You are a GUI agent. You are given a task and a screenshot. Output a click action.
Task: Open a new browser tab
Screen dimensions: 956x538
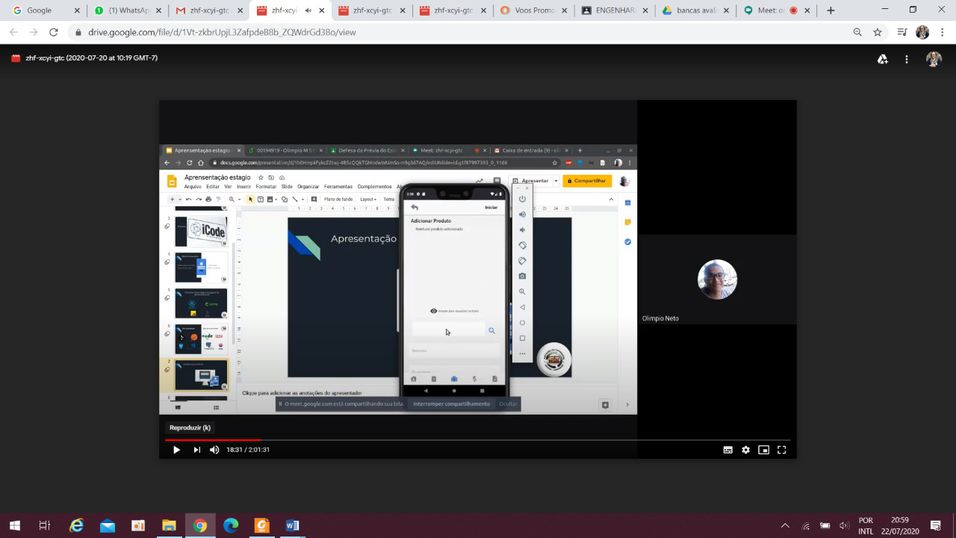point(830,10)
